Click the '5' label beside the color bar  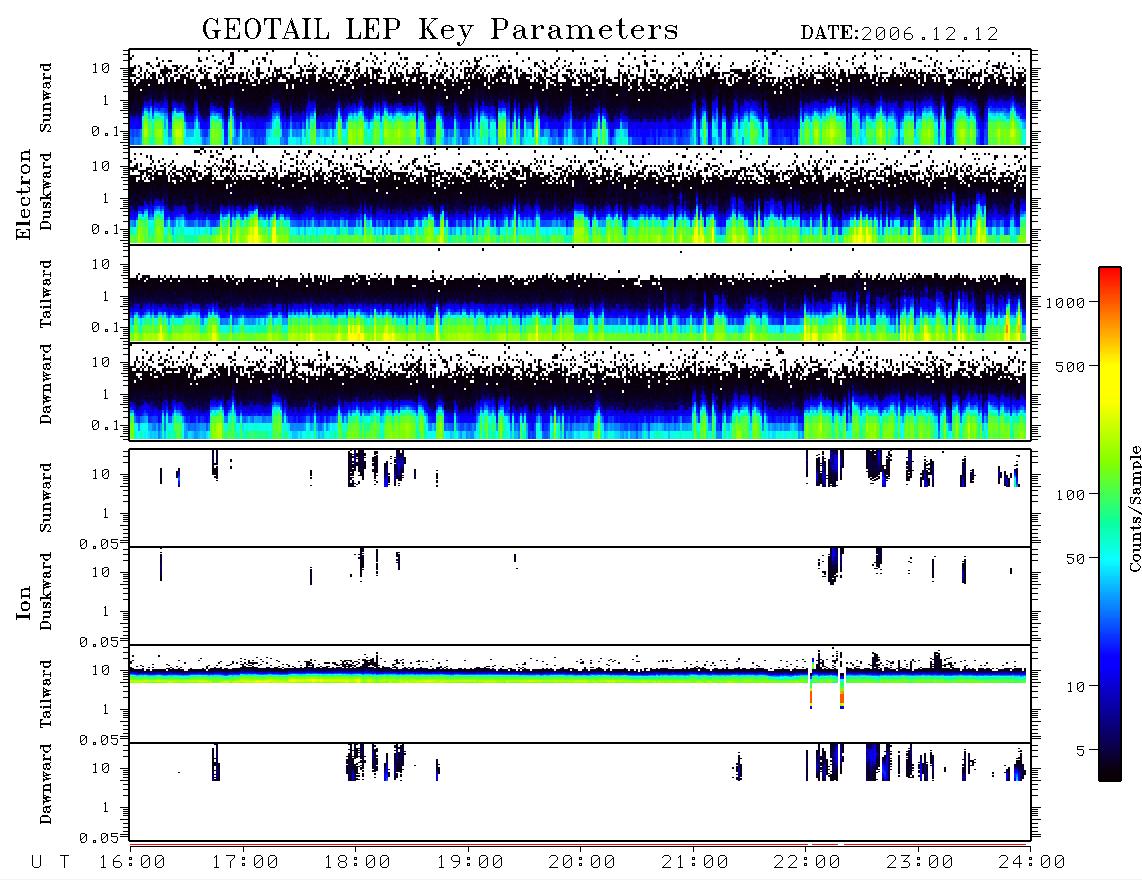1081,751
